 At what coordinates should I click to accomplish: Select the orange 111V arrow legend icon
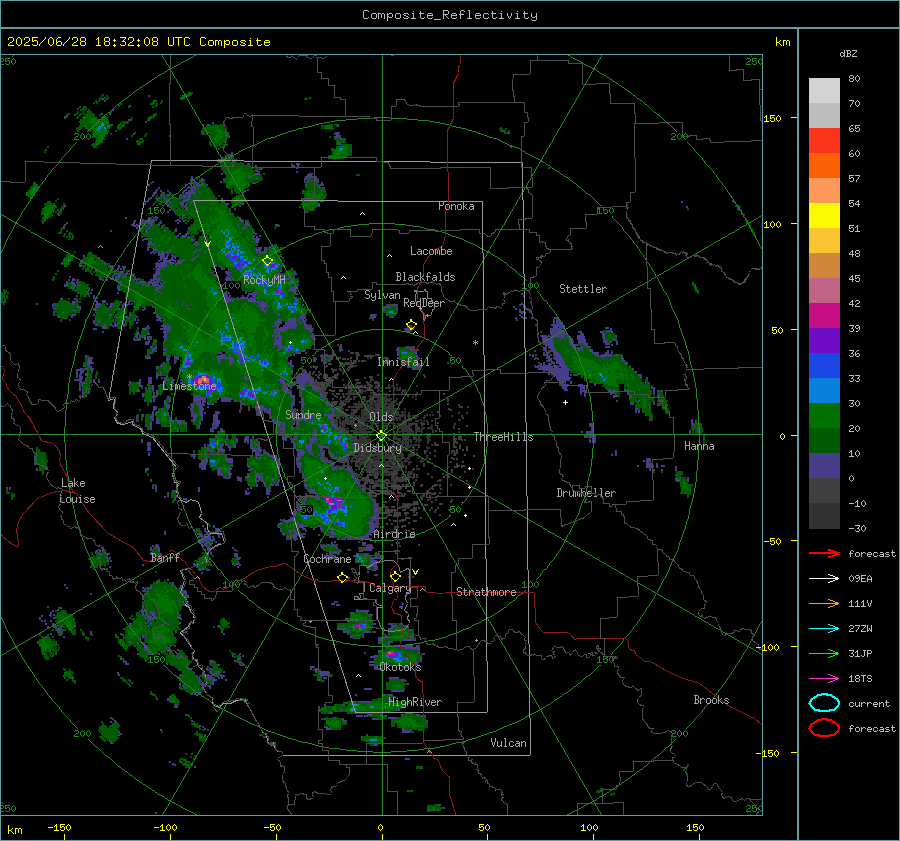tap(824, 603)
